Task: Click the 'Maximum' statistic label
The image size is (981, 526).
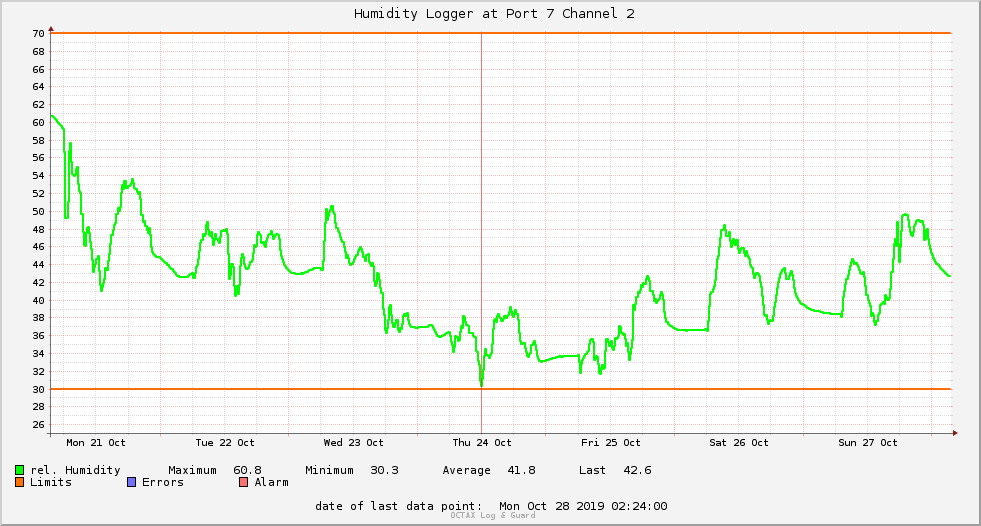Action: tap(192, 470)
